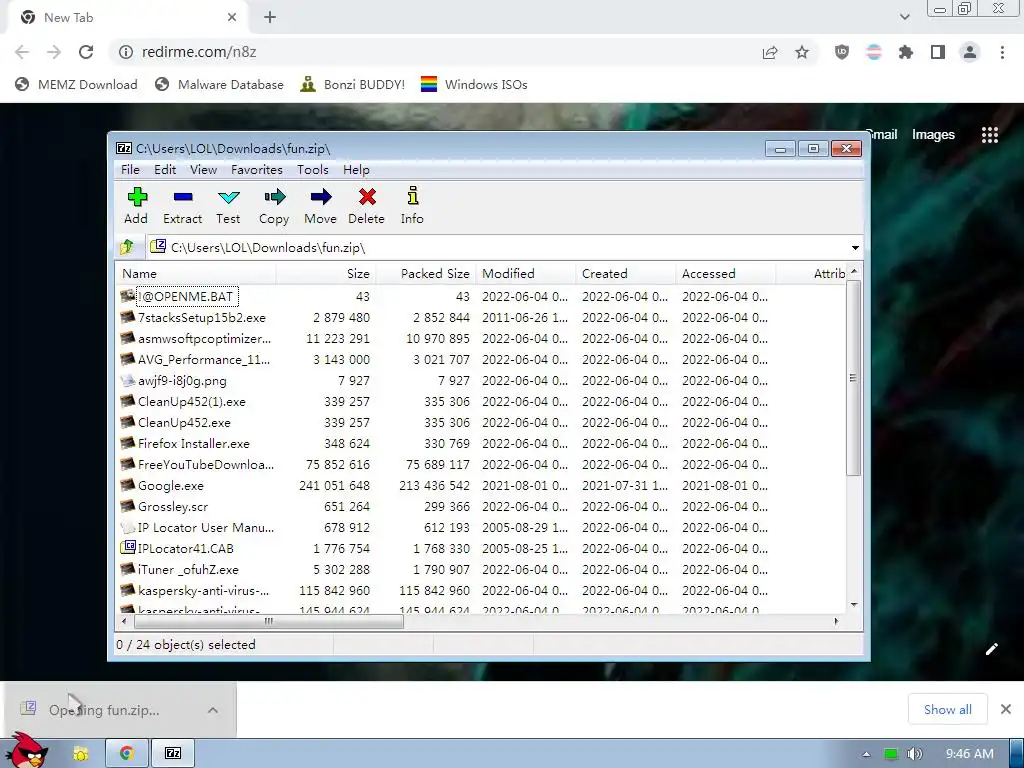Click the vertical scrollbar down arrow in file list
This screenshot has height=768, width=1024.
coord(854,605)
